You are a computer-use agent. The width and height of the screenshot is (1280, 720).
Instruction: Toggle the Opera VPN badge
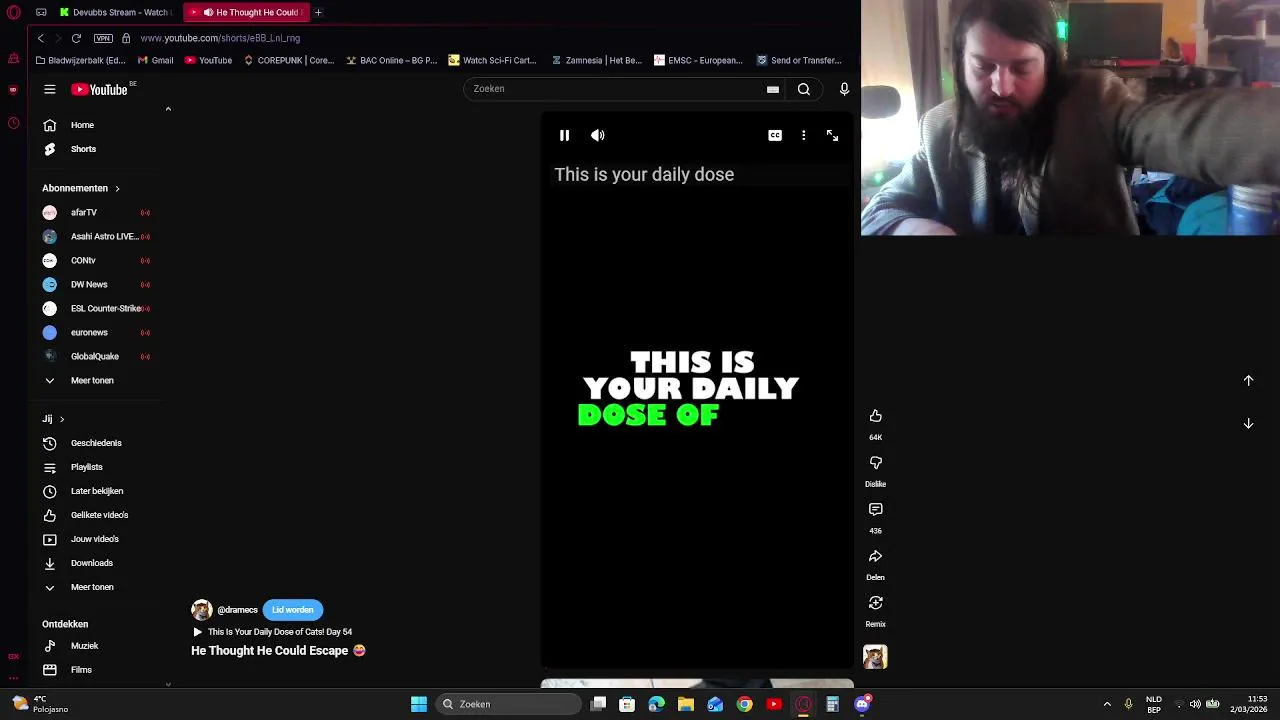pyautogui.click(x=103, y=38)
